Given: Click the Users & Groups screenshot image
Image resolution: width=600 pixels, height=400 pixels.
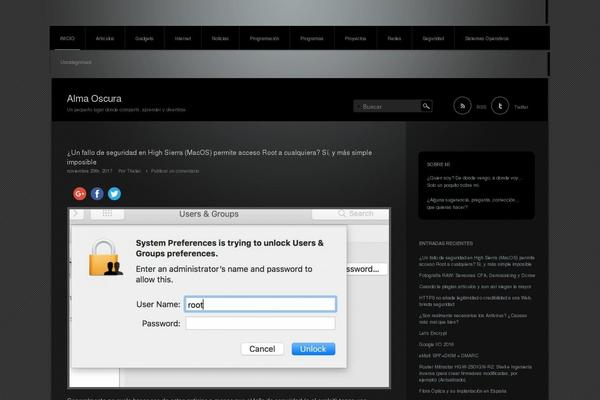Looking at the screenshot, I should [229, 298].
